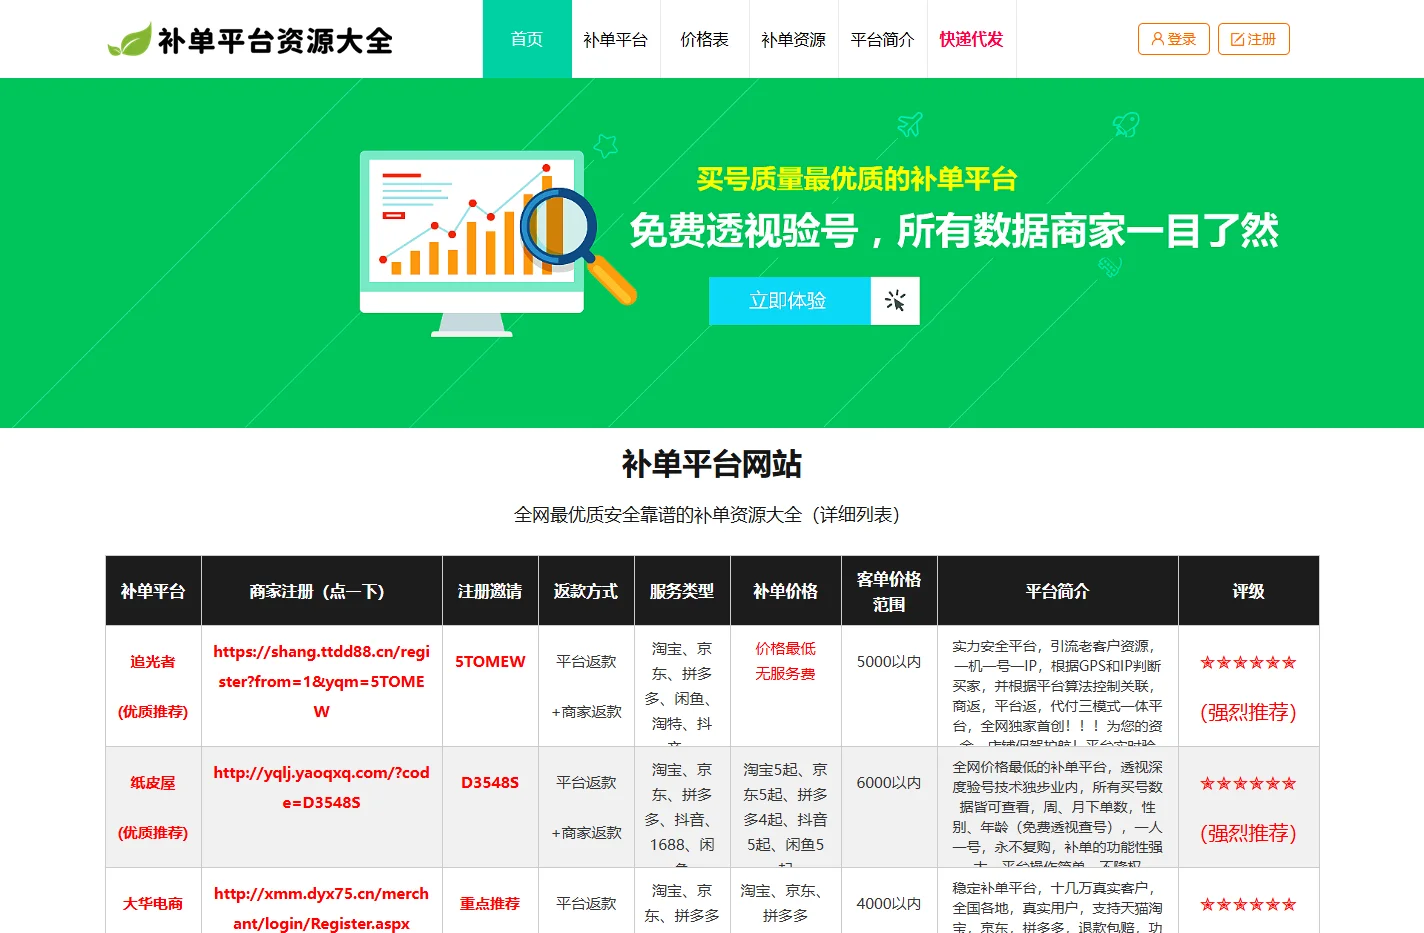The height and width of the screenshot is (933, 1424).
Task: Open the 补单资源 navigation tab
Action: point(794,39)
